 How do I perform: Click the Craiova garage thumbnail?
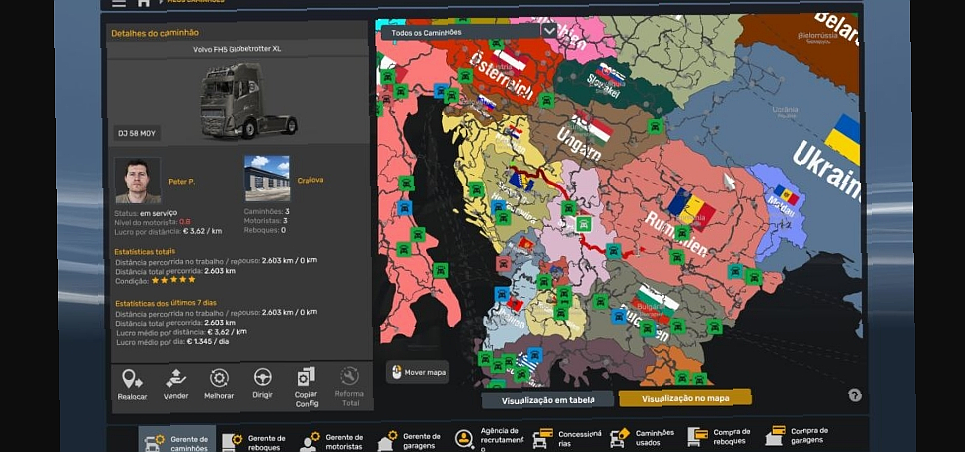pos(267,178)
